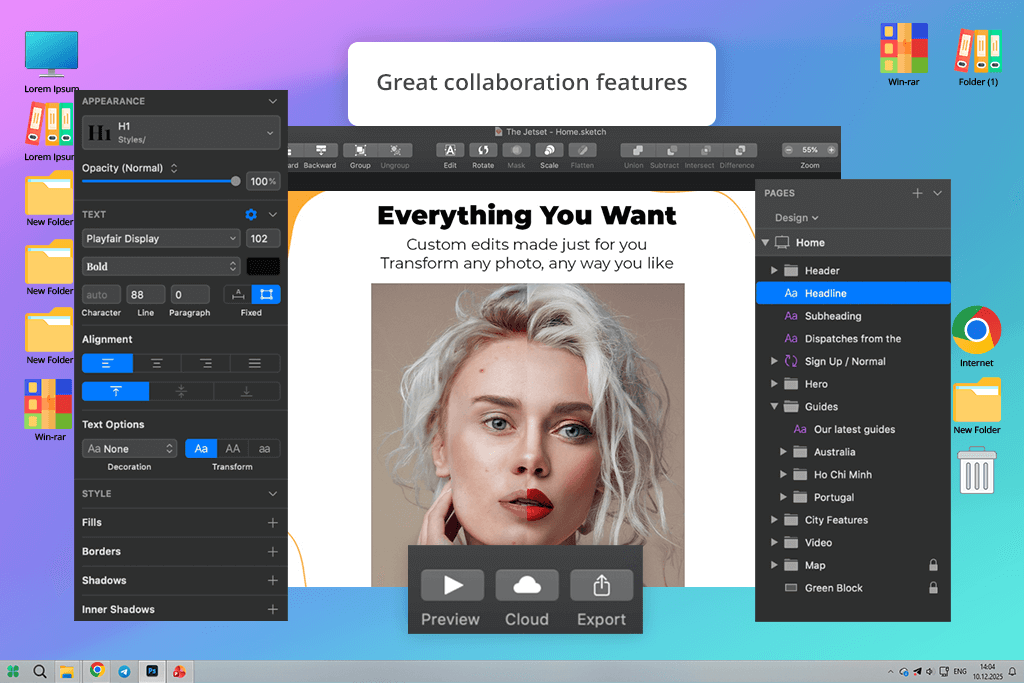Click the Line spacing field 88
The image size is (1024, 683).
click(146, 294)
